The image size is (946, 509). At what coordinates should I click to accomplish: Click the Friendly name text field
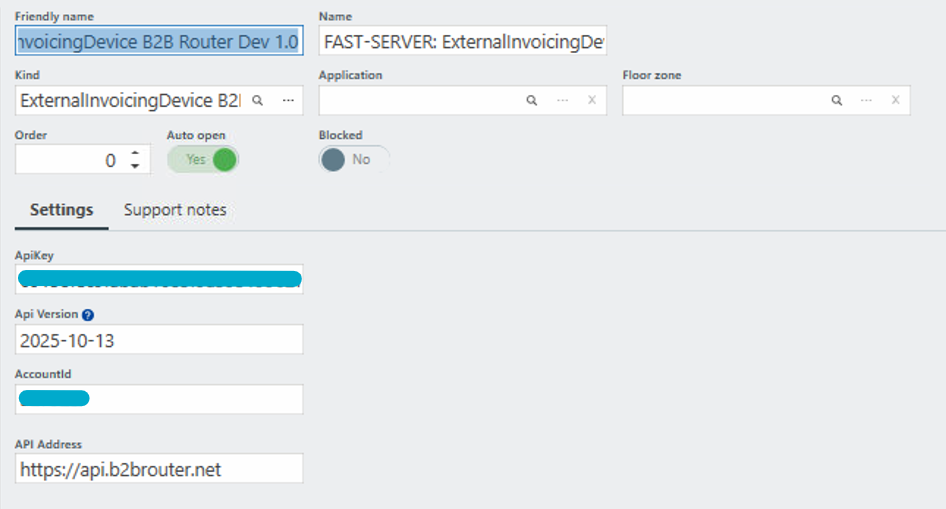[159, 42]
